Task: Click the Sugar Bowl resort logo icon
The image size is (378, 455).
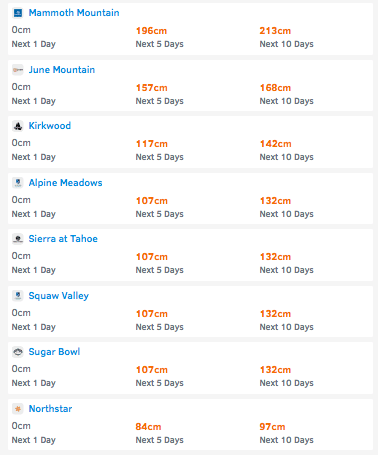Action: coord(18,352)
